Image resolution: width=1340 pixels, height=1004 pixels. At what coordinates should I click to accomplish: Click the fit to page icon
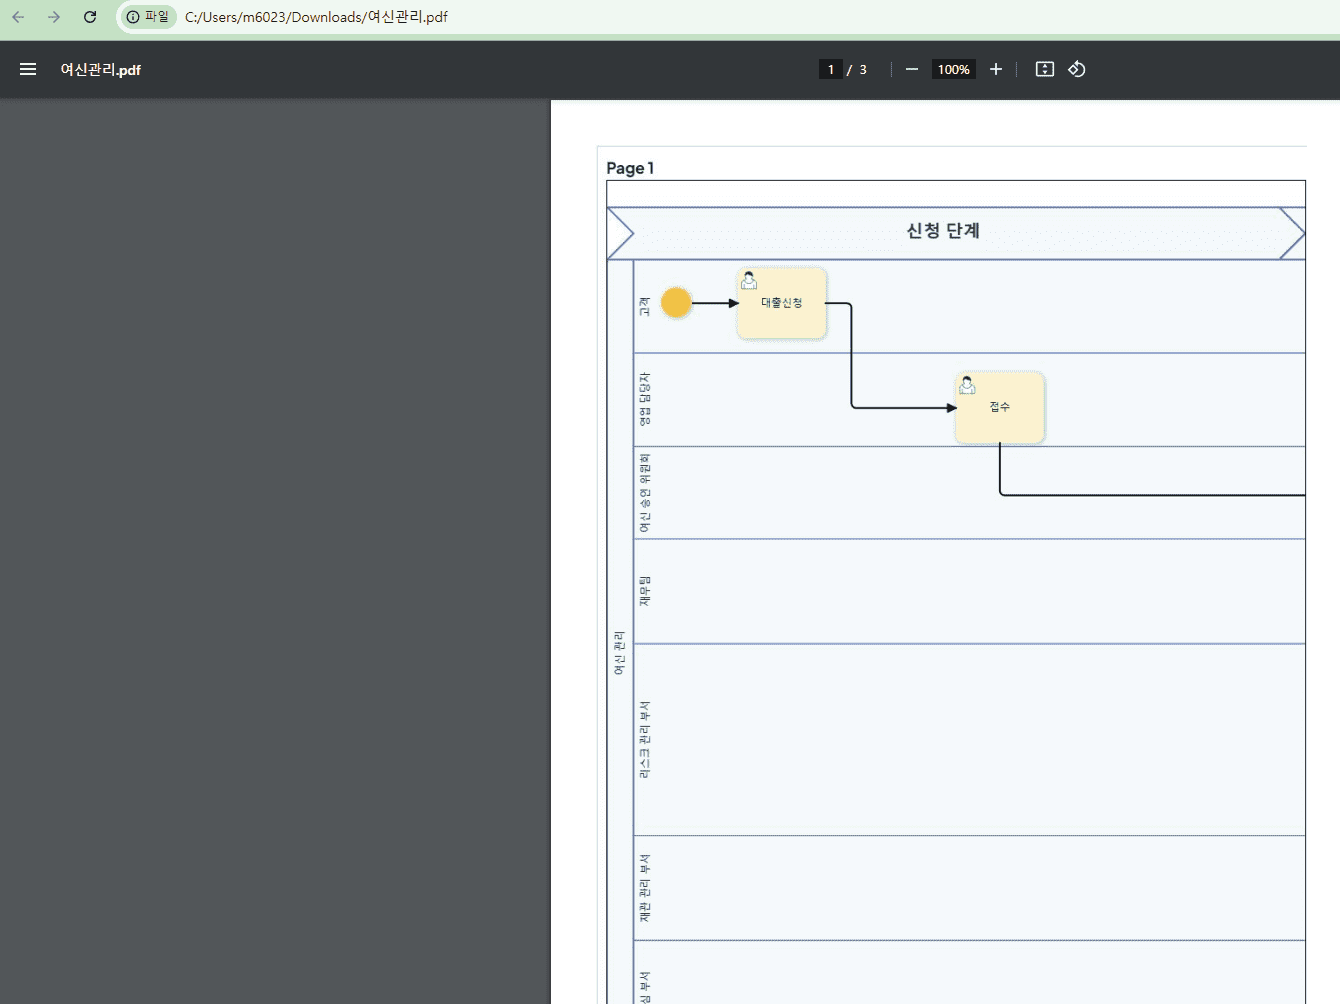(1044, 69)
